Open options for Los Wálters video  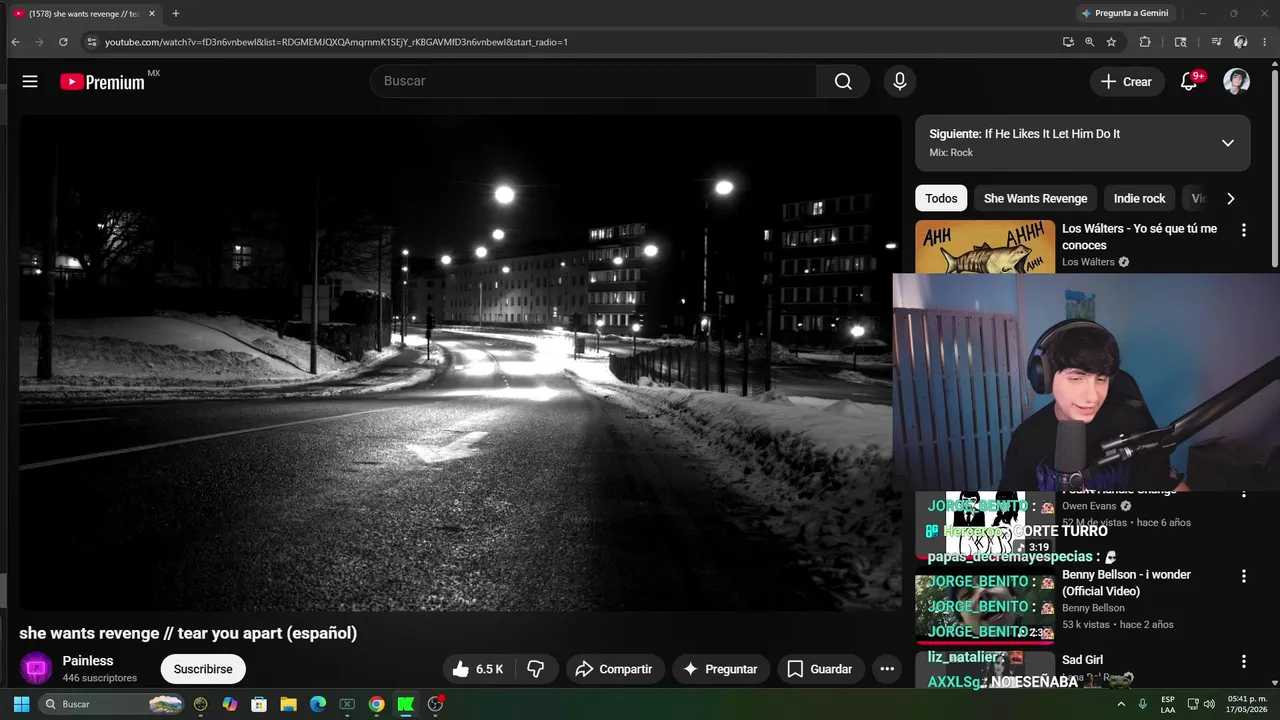(1243, 230)
